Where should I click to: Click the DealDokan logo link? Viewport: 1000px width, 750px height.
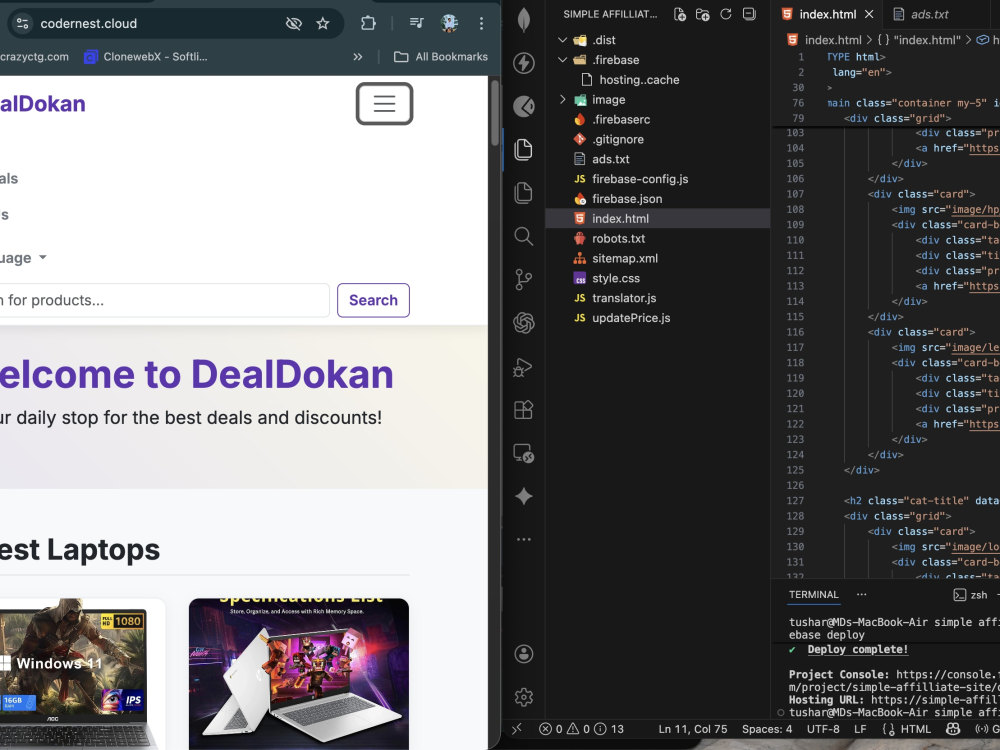pyautogui.click(x=43, y=103)
